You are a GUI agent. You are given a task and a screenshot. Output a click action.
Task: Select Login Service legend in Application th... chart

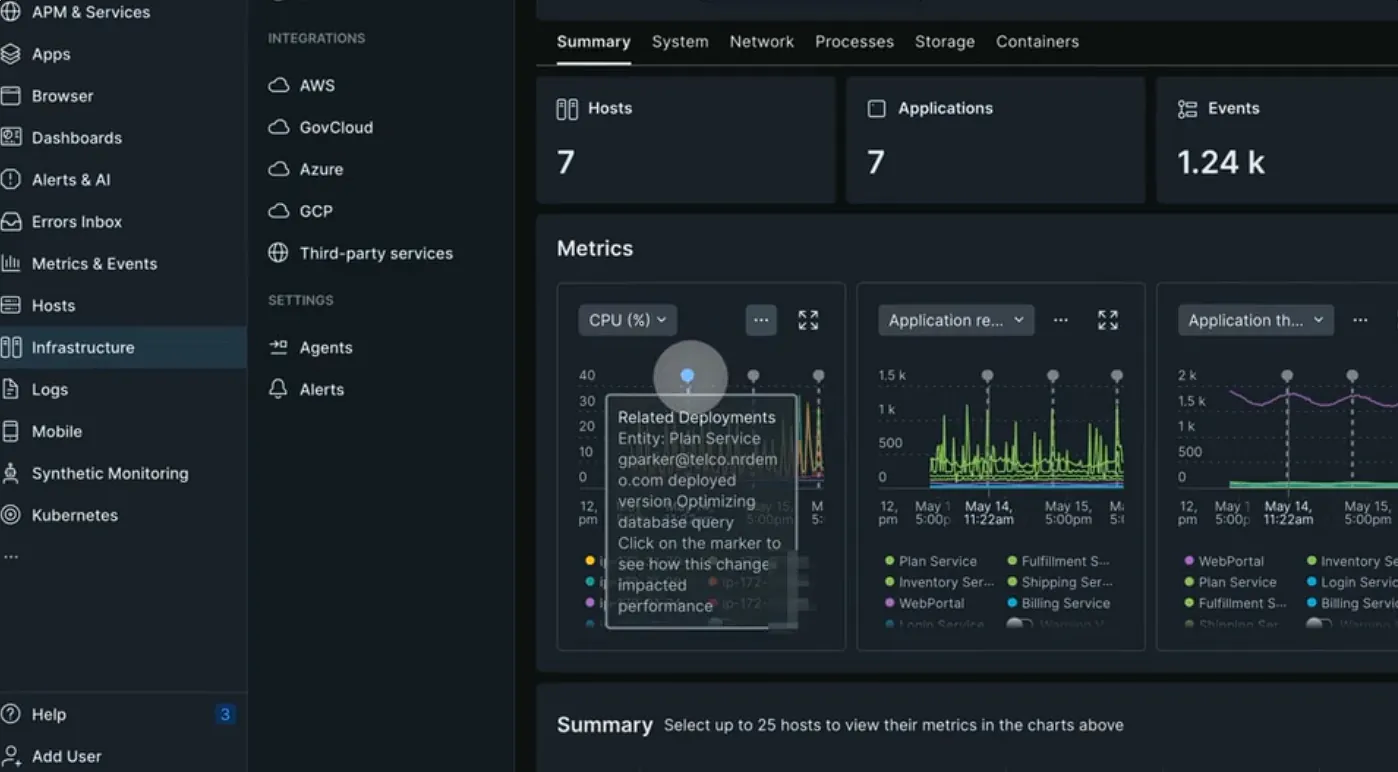[x=1352, y=583]
